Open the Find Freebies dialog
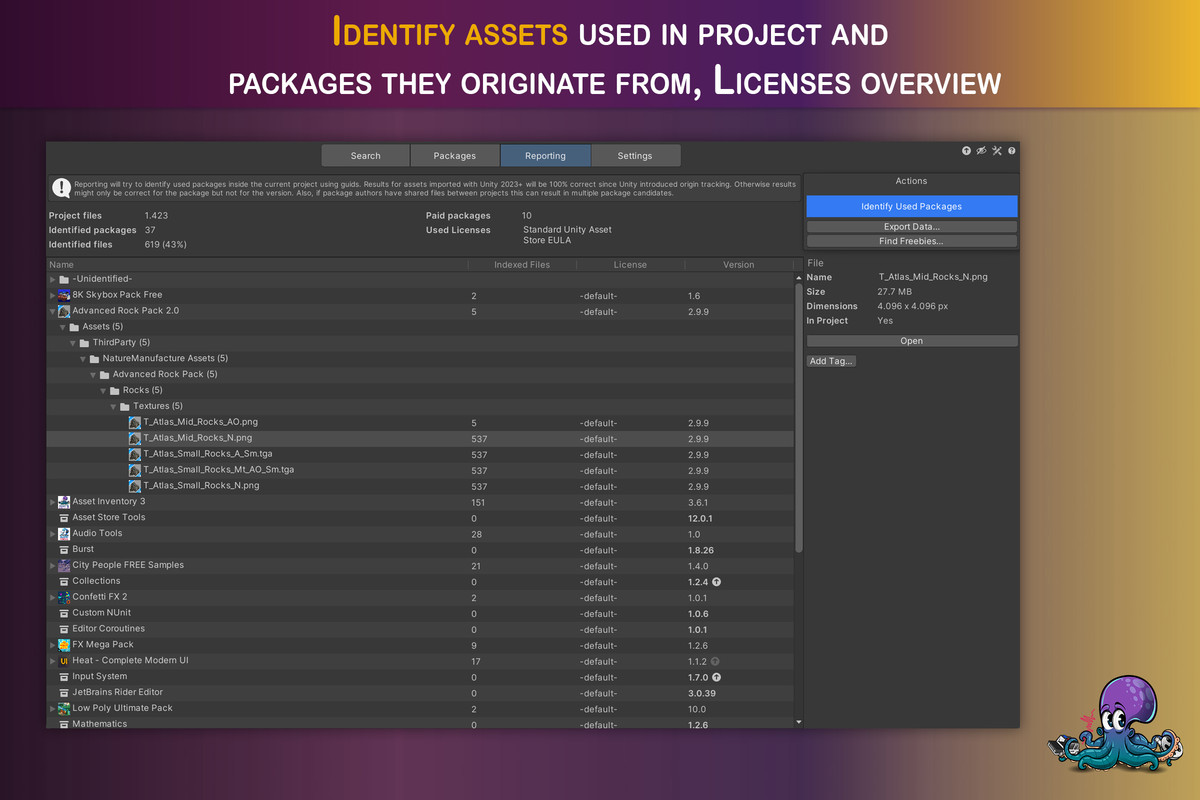 [911, 240]
